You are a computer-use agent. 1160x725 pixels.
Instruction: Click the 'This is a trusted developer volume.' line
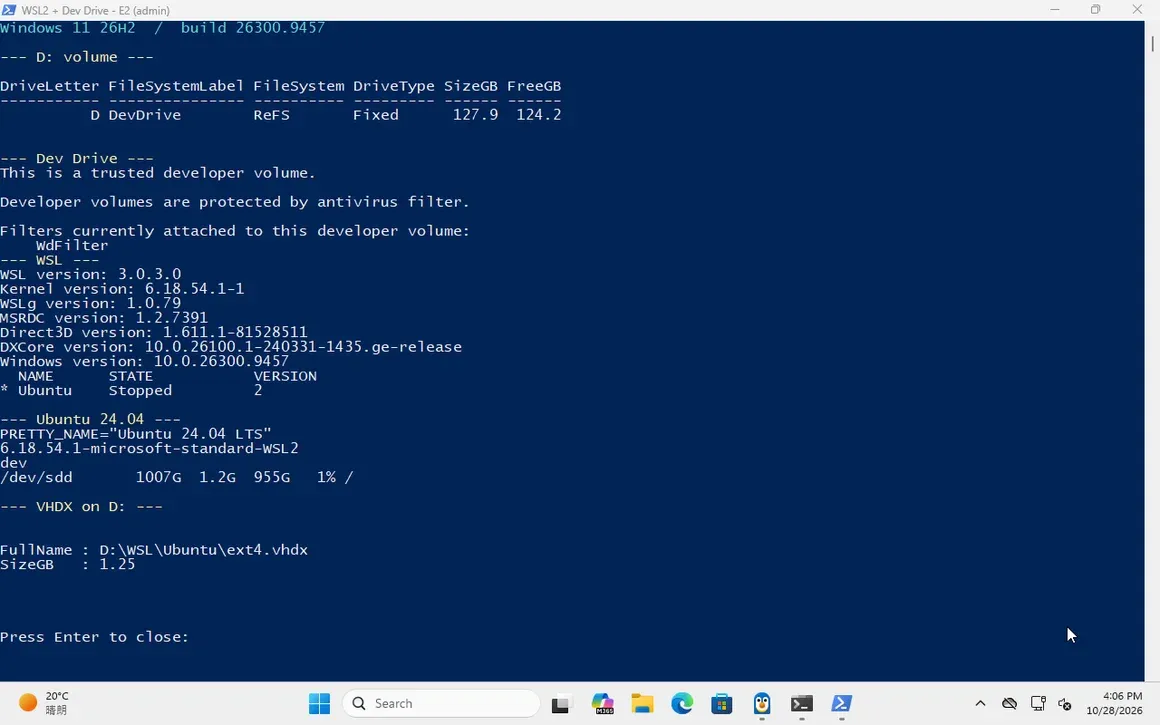click(x=158, y=173)
